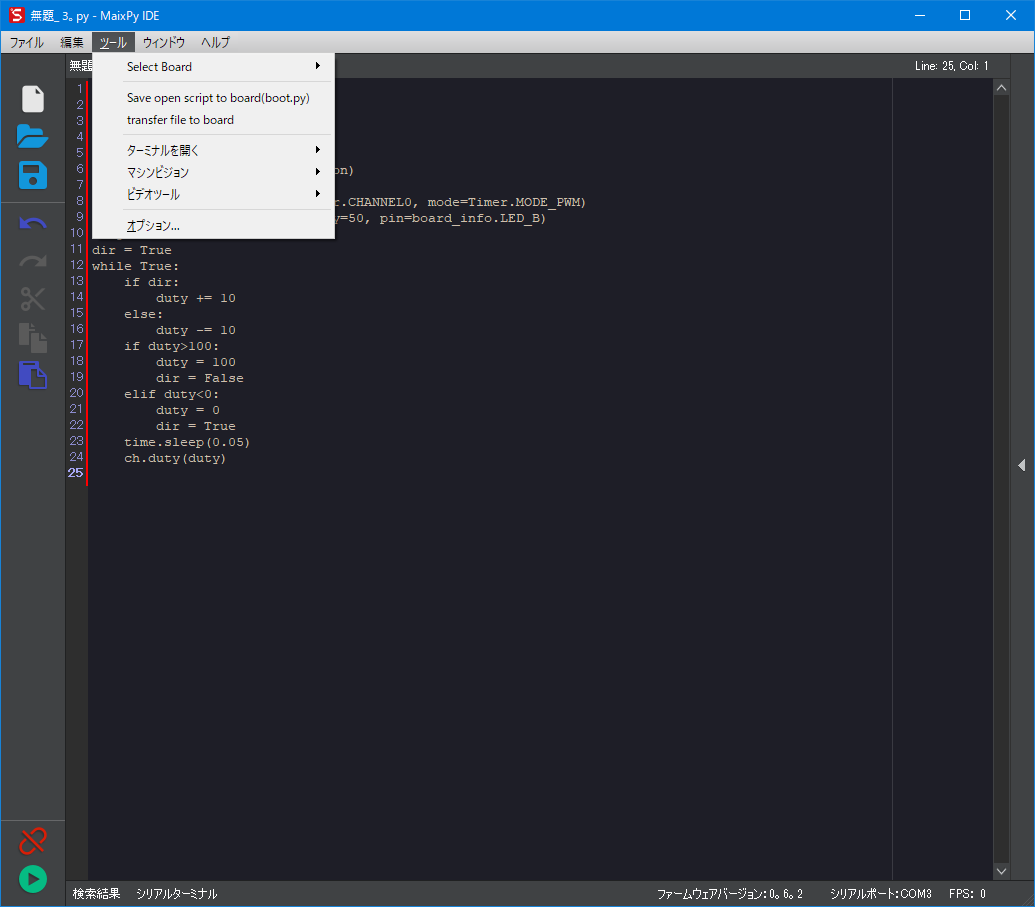The image size is (1035, 907).
Task: Open a file with the folder icon
Action: click(x=32, y=137)
